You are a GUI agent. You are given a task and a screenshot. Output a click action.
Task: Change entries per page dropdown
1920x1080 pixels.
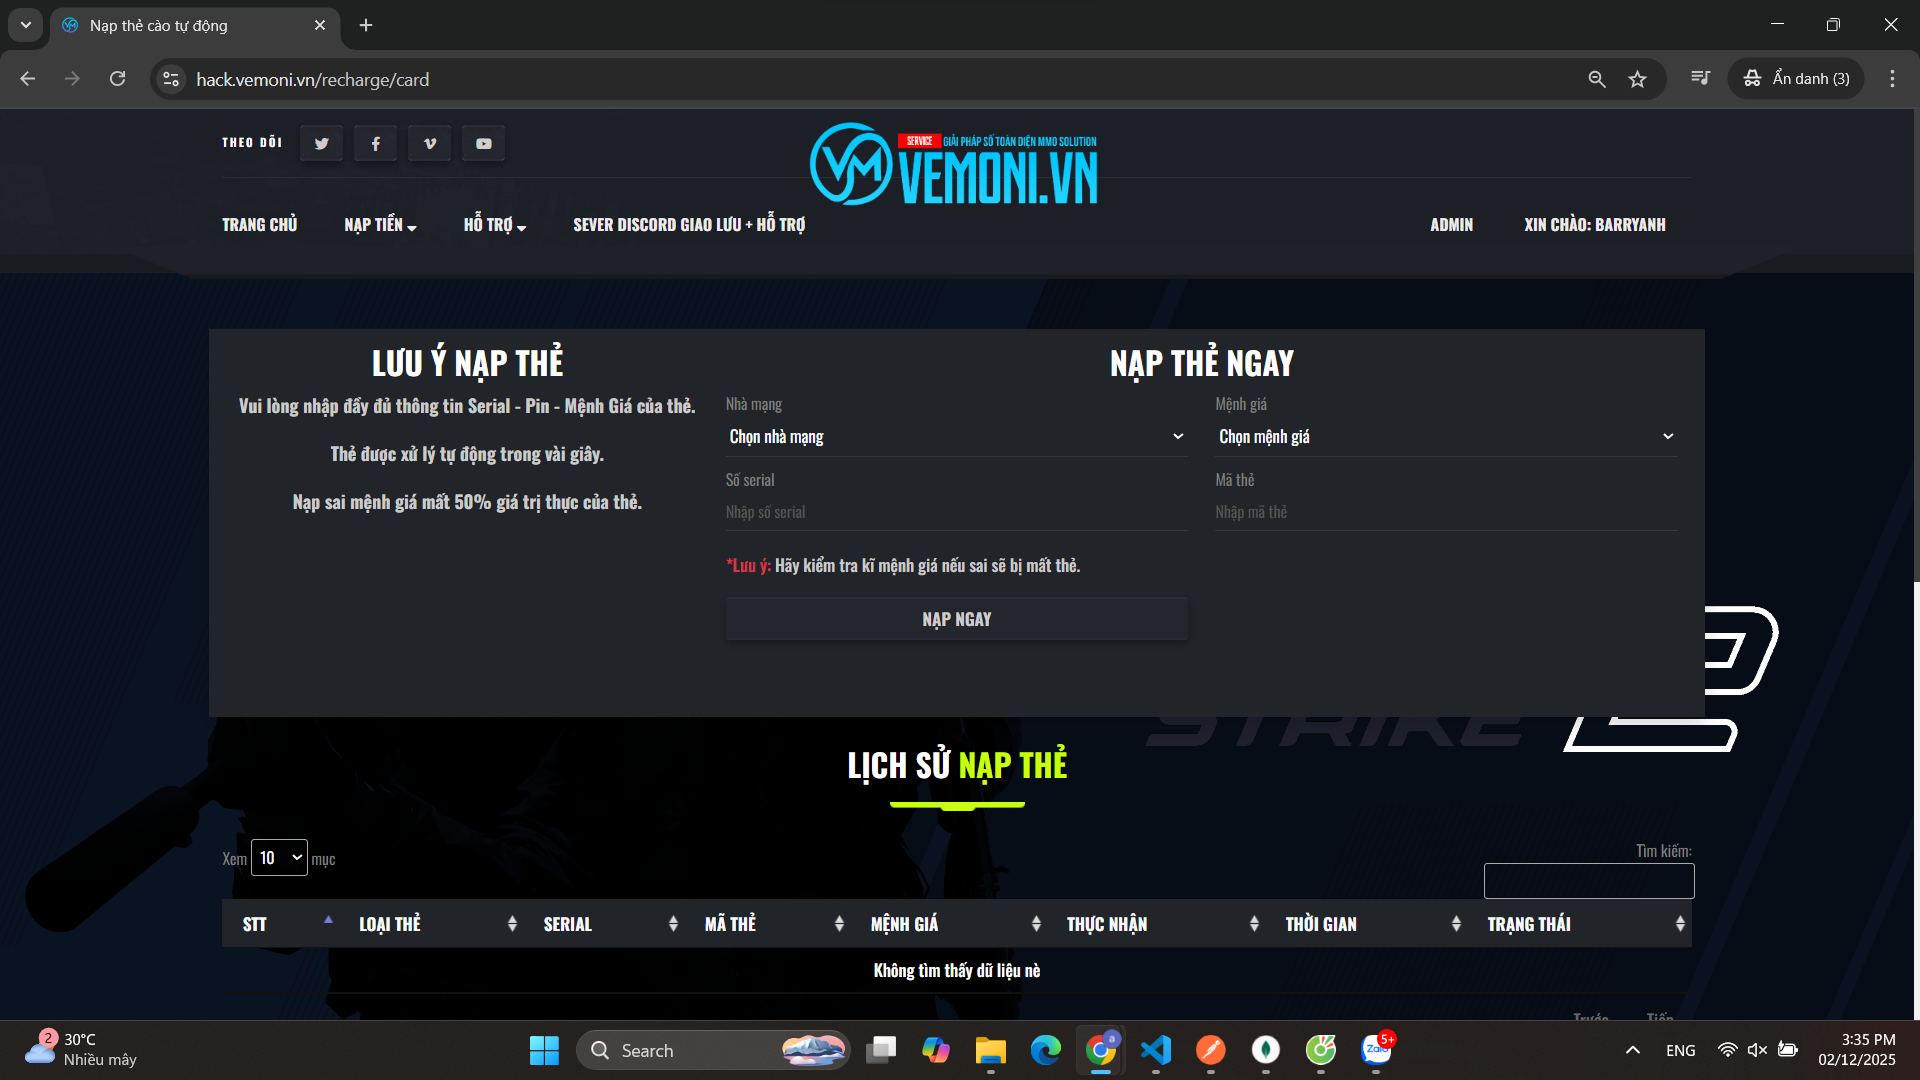coord(279,858)
